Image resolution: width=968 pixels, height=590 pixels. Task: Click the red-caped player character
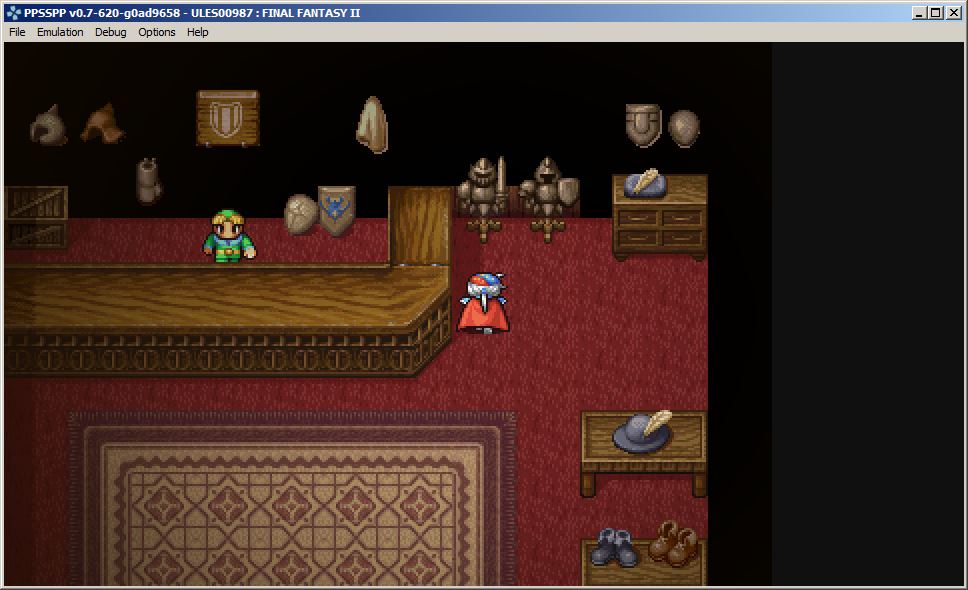click(483, 303)
